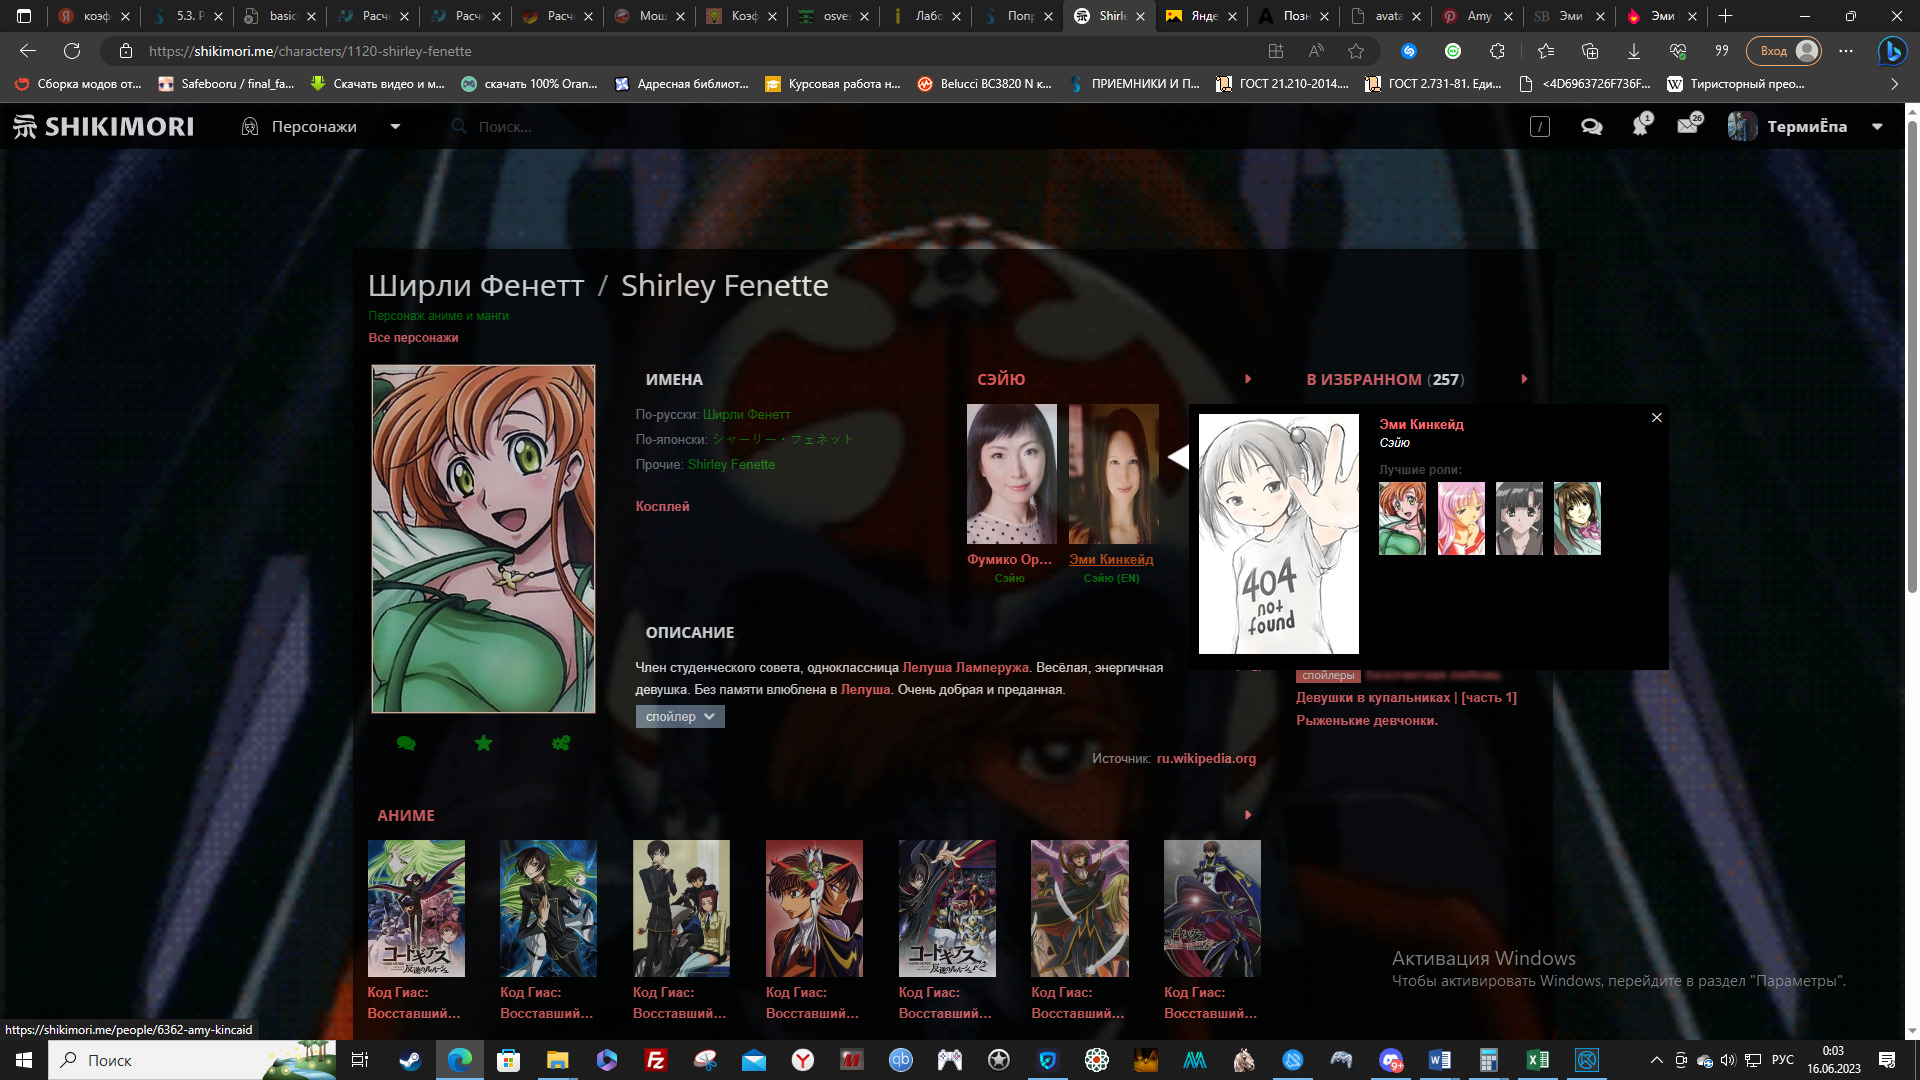
Task: Open user menu arrow next to ТермиЁпа
Action: point(1877,127)
